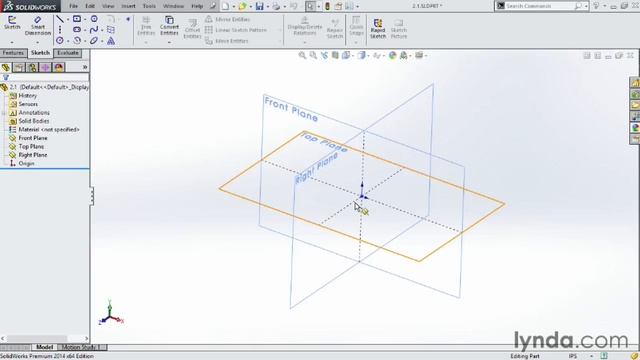
Task: Select the Ellipse tool
Action: (x=94, y=40)
